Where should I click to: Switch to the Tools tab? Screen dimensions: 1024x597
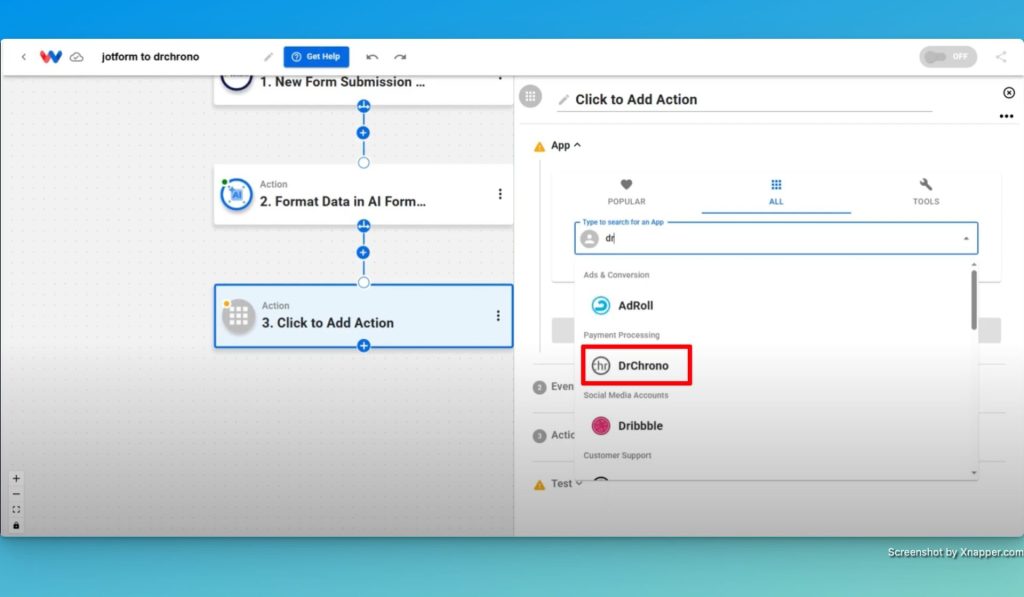[x=925, y=192]
